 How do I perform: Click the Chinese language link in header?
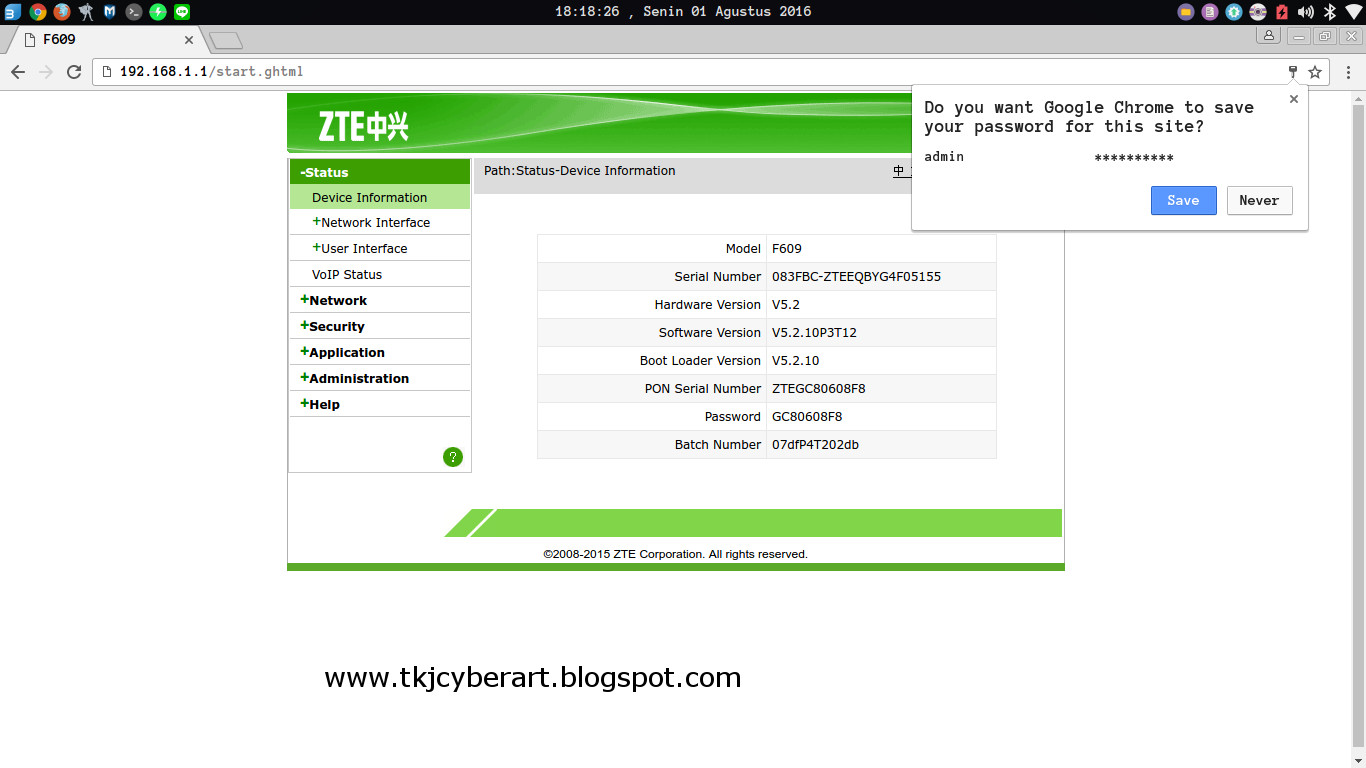click(x=901, y=171)
